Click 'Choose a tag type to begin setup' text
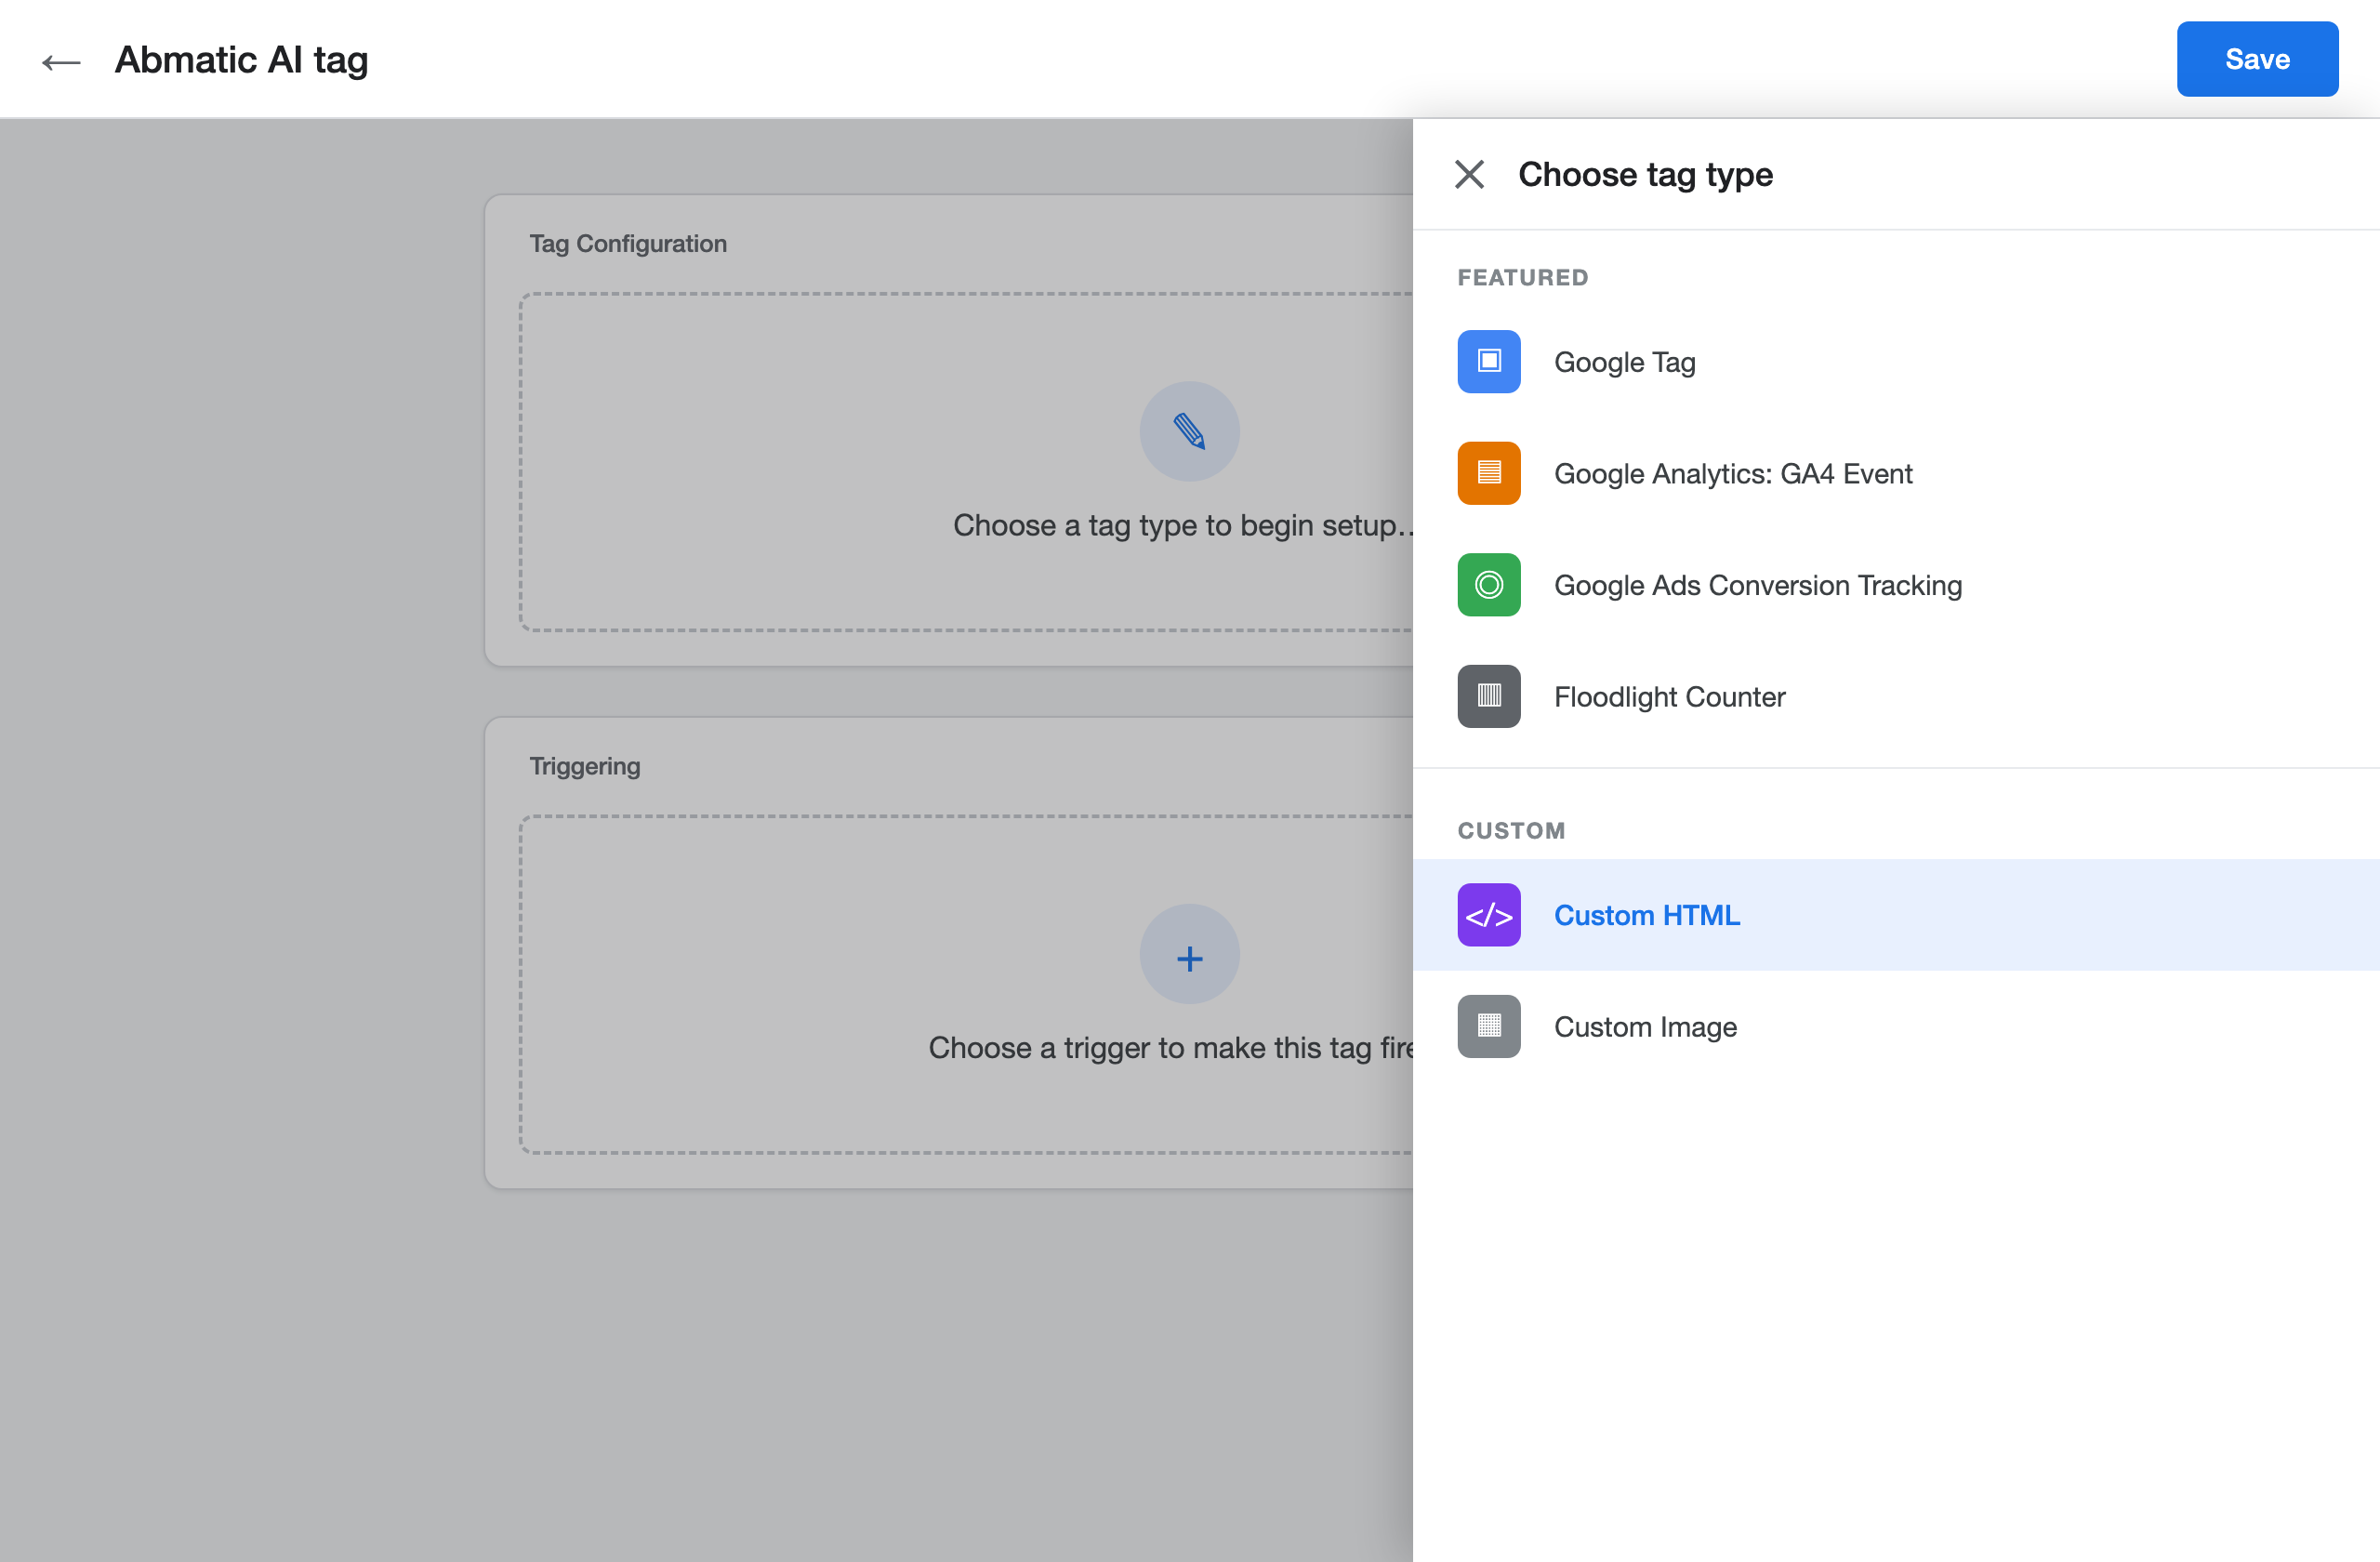Viewport: 2380px width, 1562px height. coord(1183,525)
